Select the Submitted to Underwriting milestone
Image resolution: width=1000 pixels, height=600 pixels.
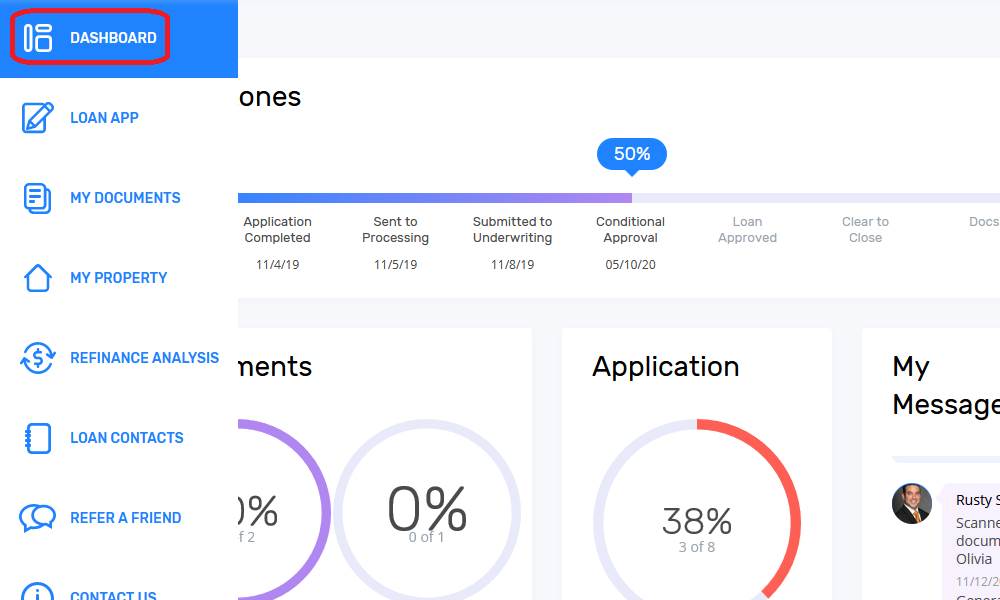pyautogui.click(x=512, y=230)
